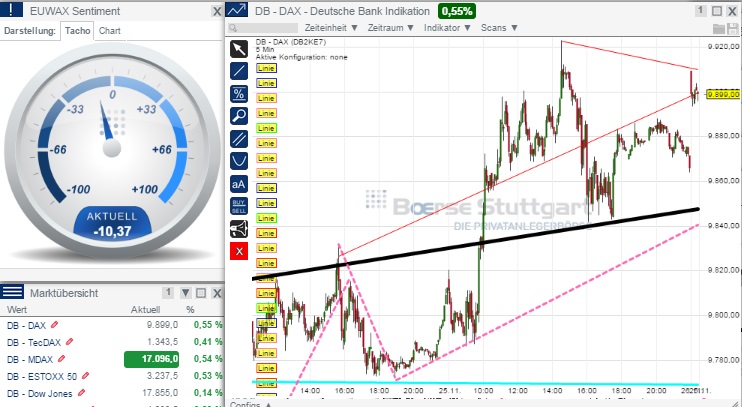The image size is (742, 407).
Task: Click the edit pencil next to DB - MDAX
Action: (x=61, y=359)
